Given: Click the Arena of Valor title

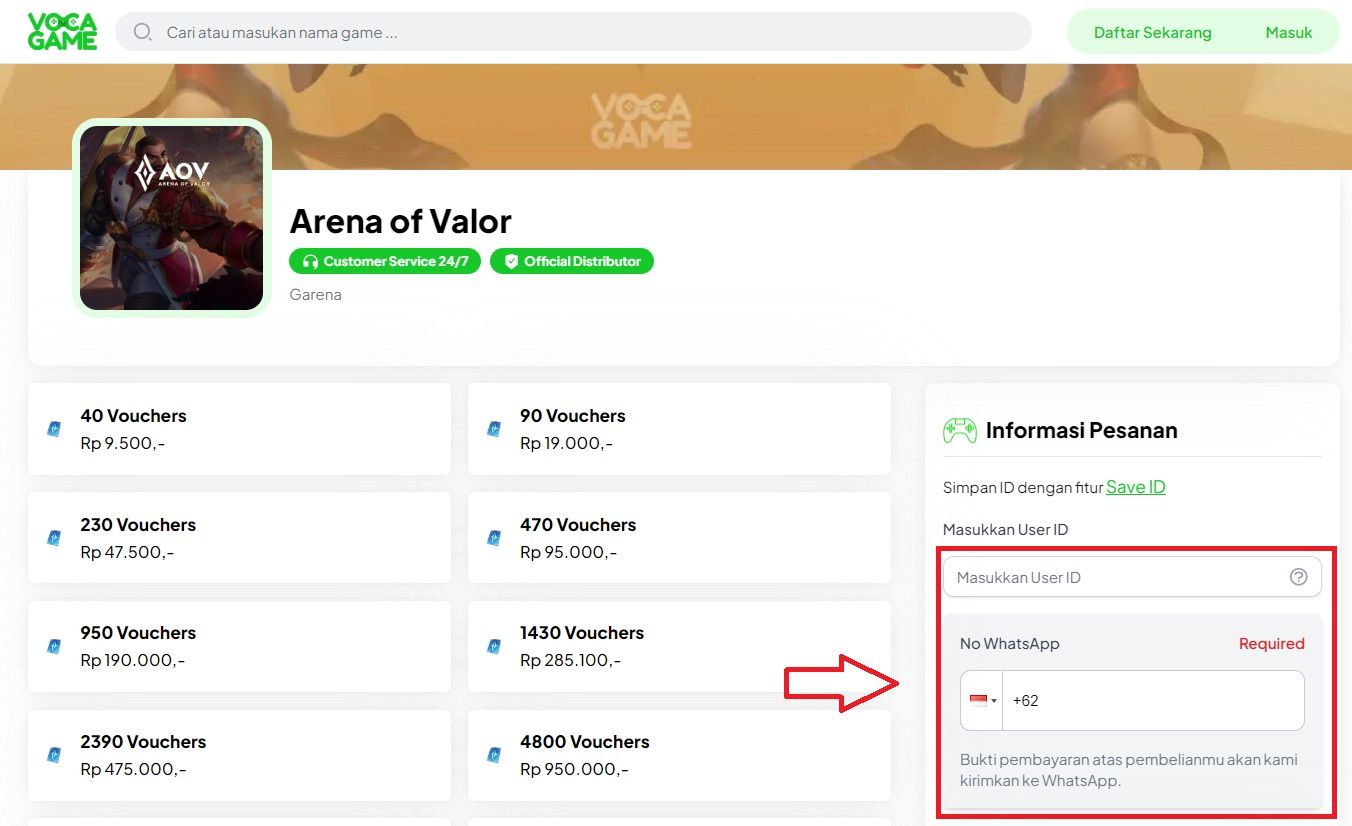Looking at the screenshot, I should tap(400, 221).
